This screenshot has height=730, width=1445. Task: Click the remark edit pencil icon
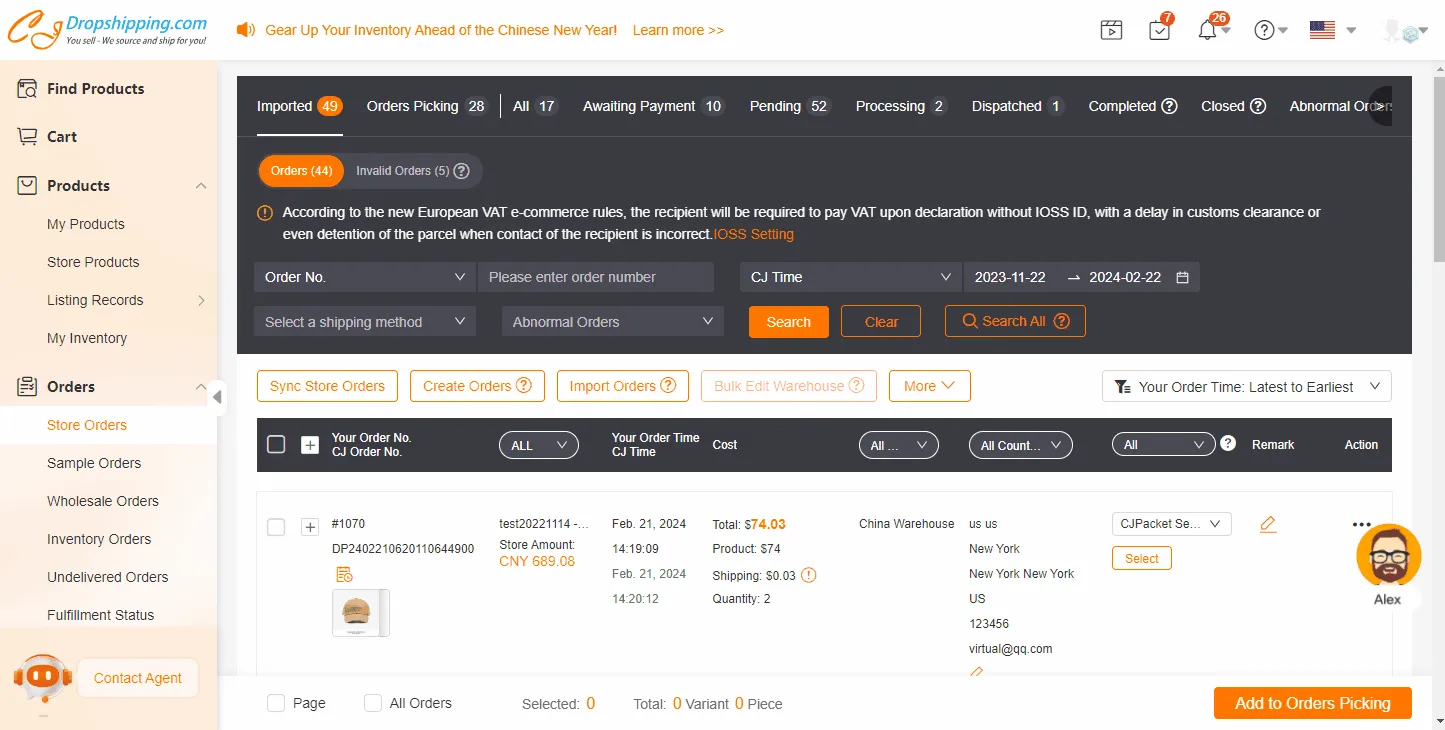pos(1268,524)
